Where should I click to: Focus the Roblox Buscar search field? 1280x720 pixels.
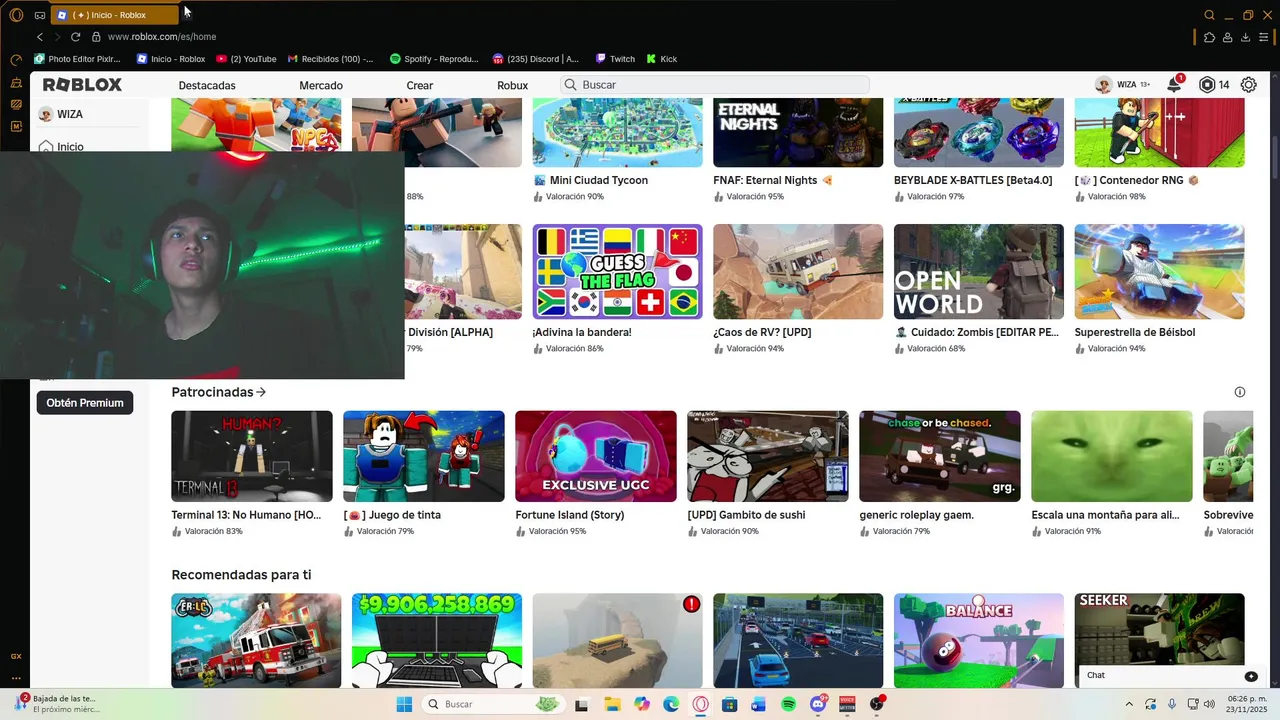tap(715, 85)
